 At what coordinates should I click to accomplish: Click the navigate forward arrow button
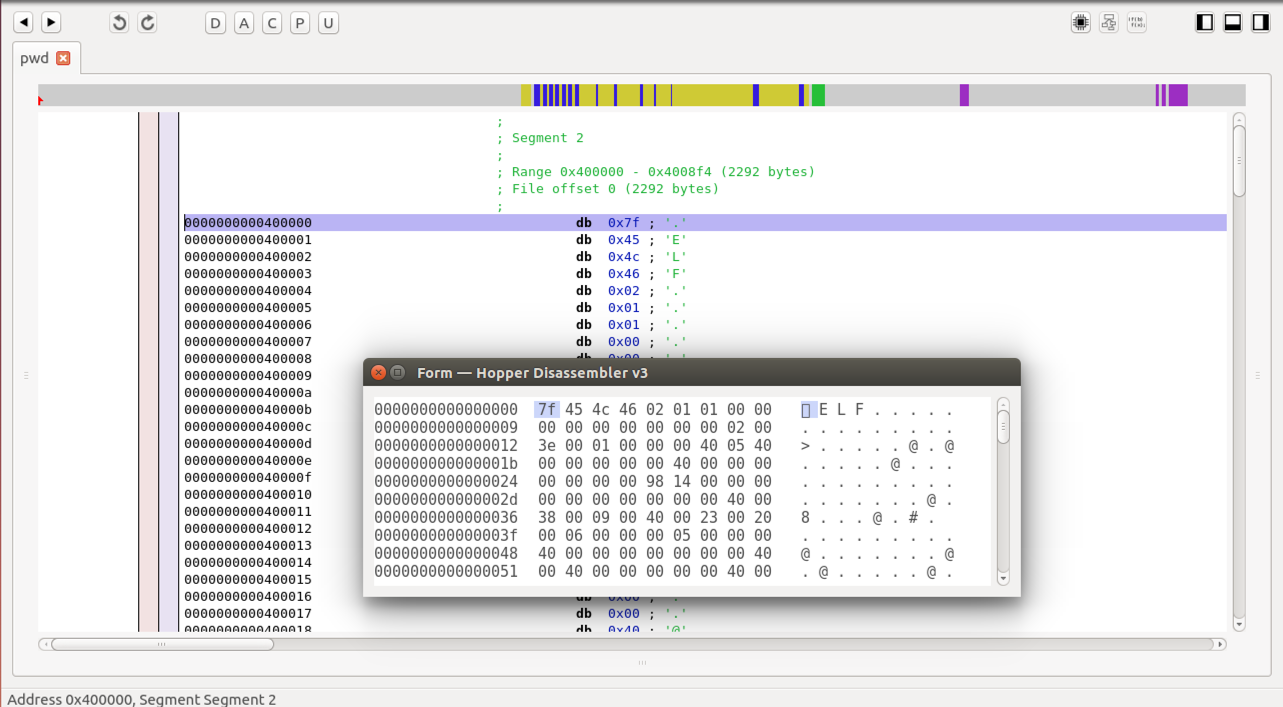point(51,22)
